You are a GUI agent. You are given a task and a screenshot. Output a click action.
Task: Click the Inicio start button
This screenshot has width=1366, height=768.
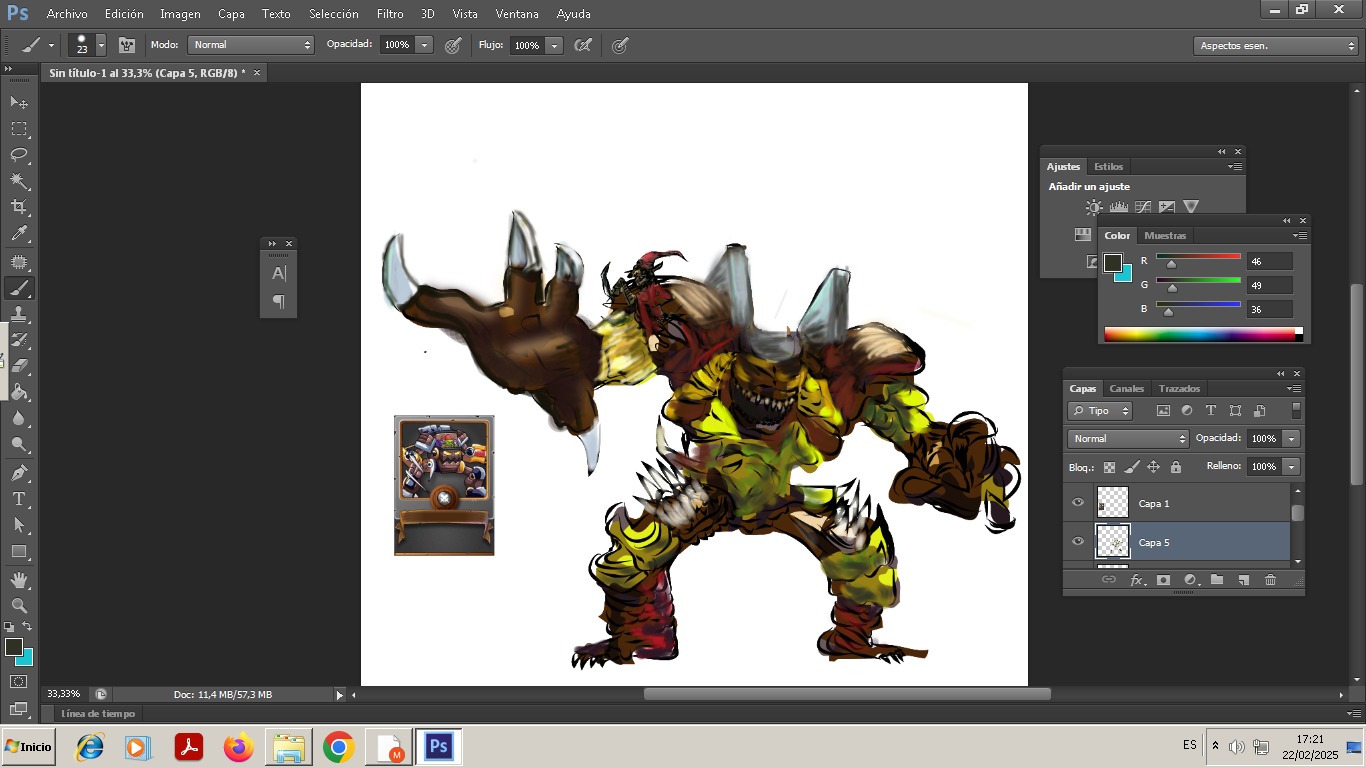[28, 747]
